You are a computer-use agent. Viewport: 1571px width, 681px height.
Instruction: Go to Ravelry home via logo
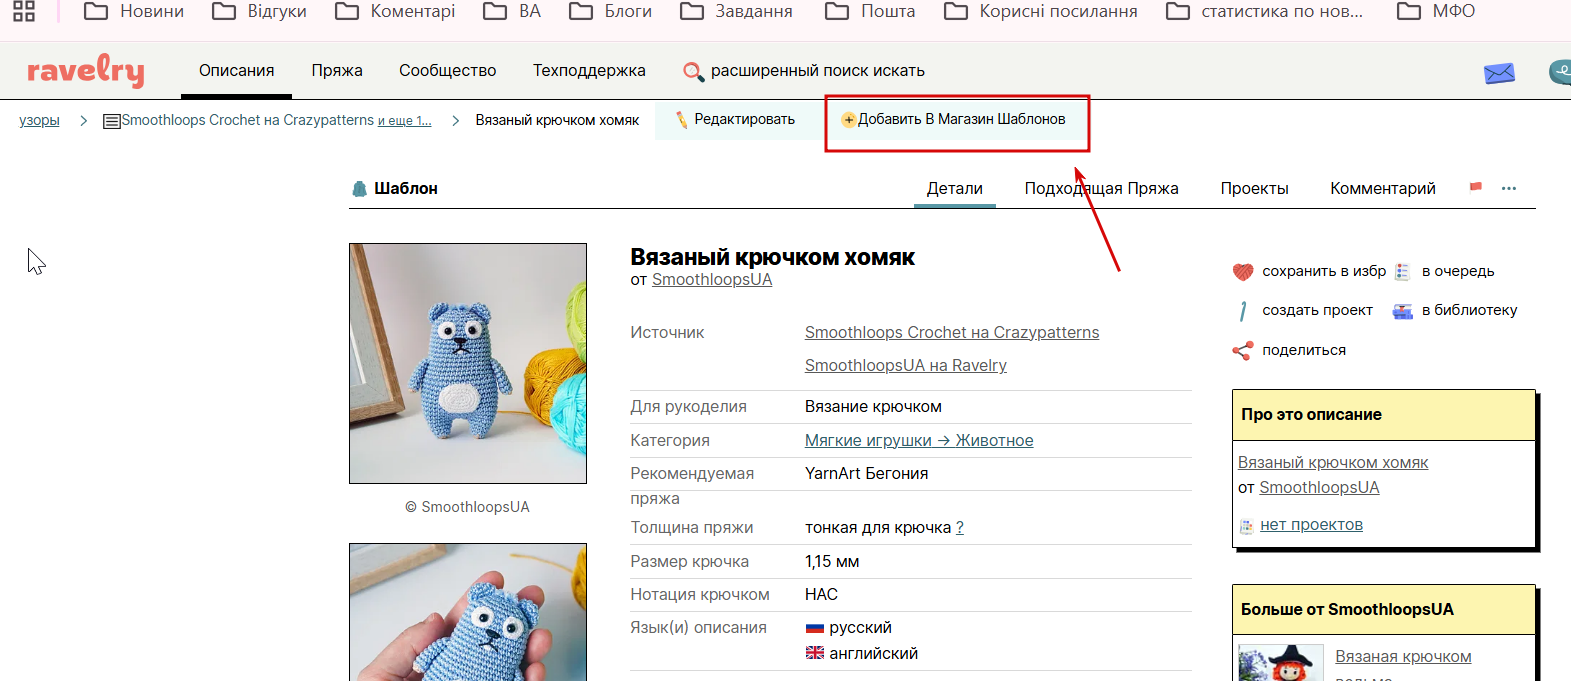click(86, 70)
